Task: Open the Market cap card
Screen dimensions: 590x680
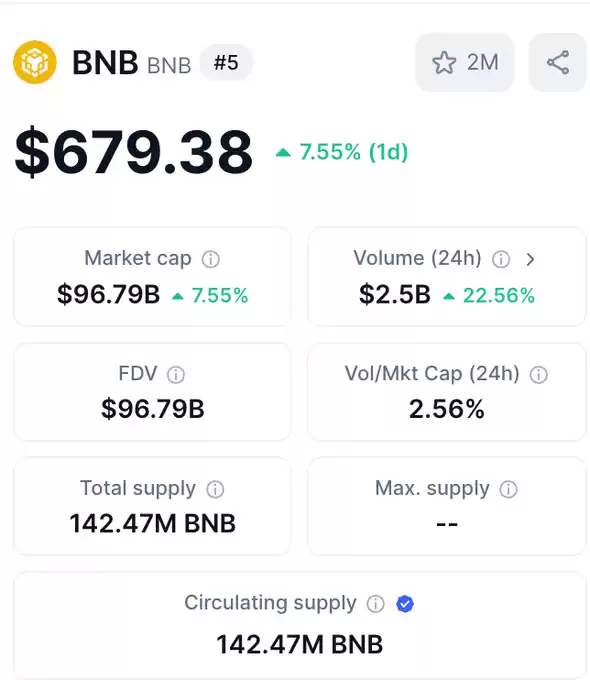Action: (153, 277)
